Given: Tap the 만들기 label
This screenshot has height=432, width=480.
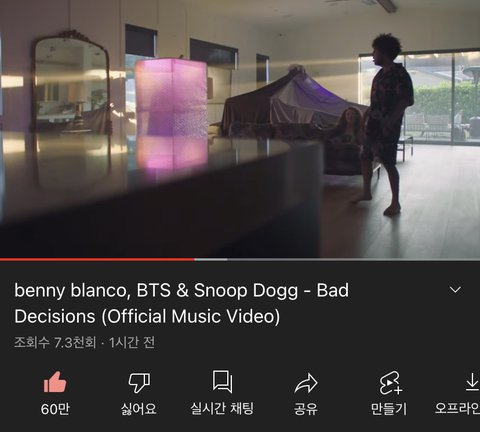Looking at the screenshot, I should (x=389, y=409).
